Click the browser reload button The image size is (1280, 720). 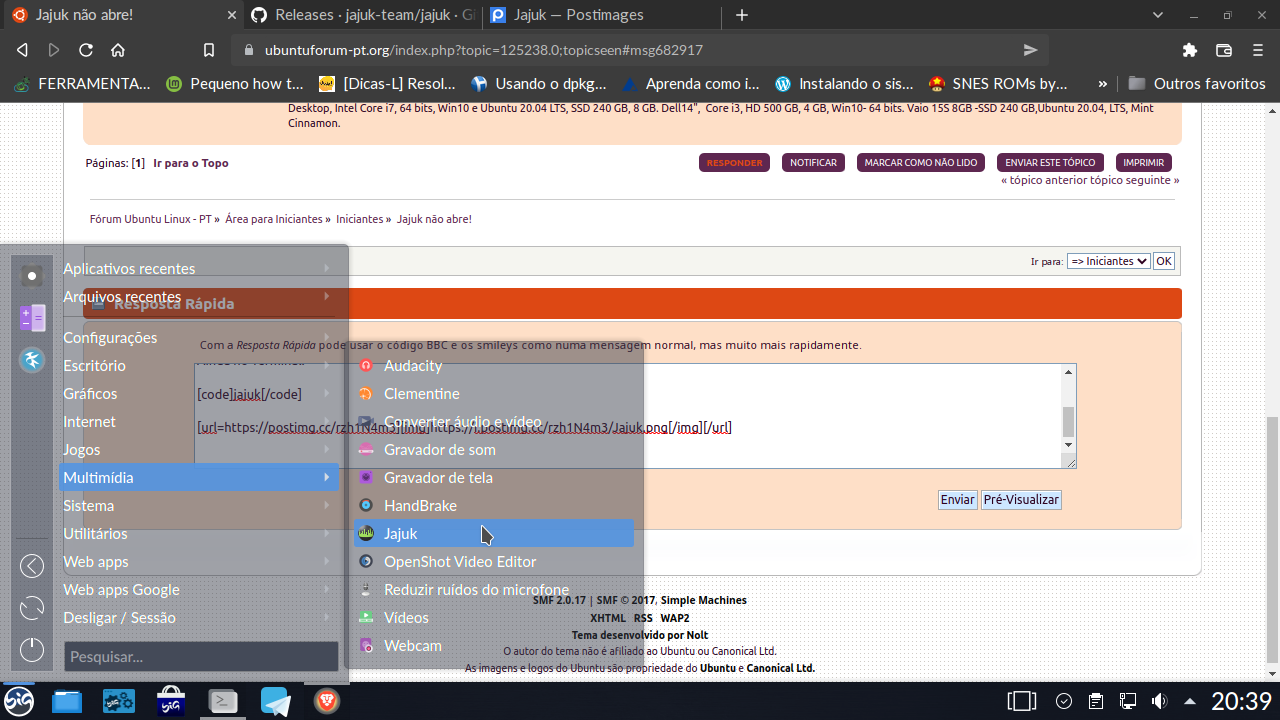86,50
